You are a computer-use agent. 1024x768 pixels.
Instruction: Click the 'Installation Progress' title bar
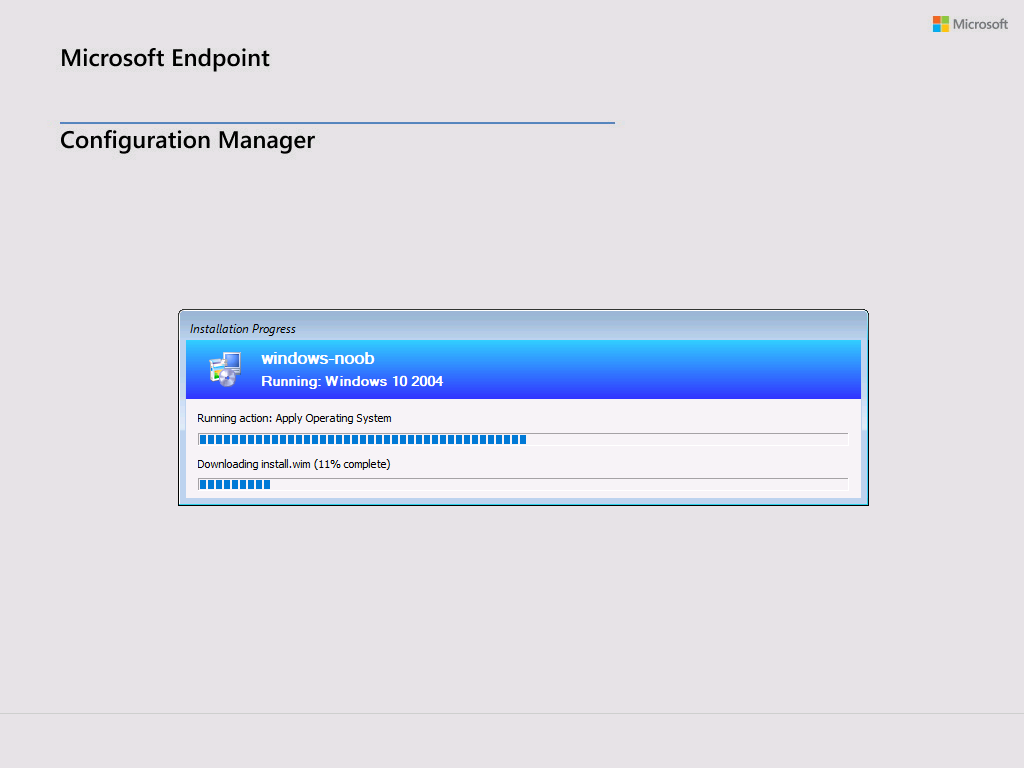[523, 328]
